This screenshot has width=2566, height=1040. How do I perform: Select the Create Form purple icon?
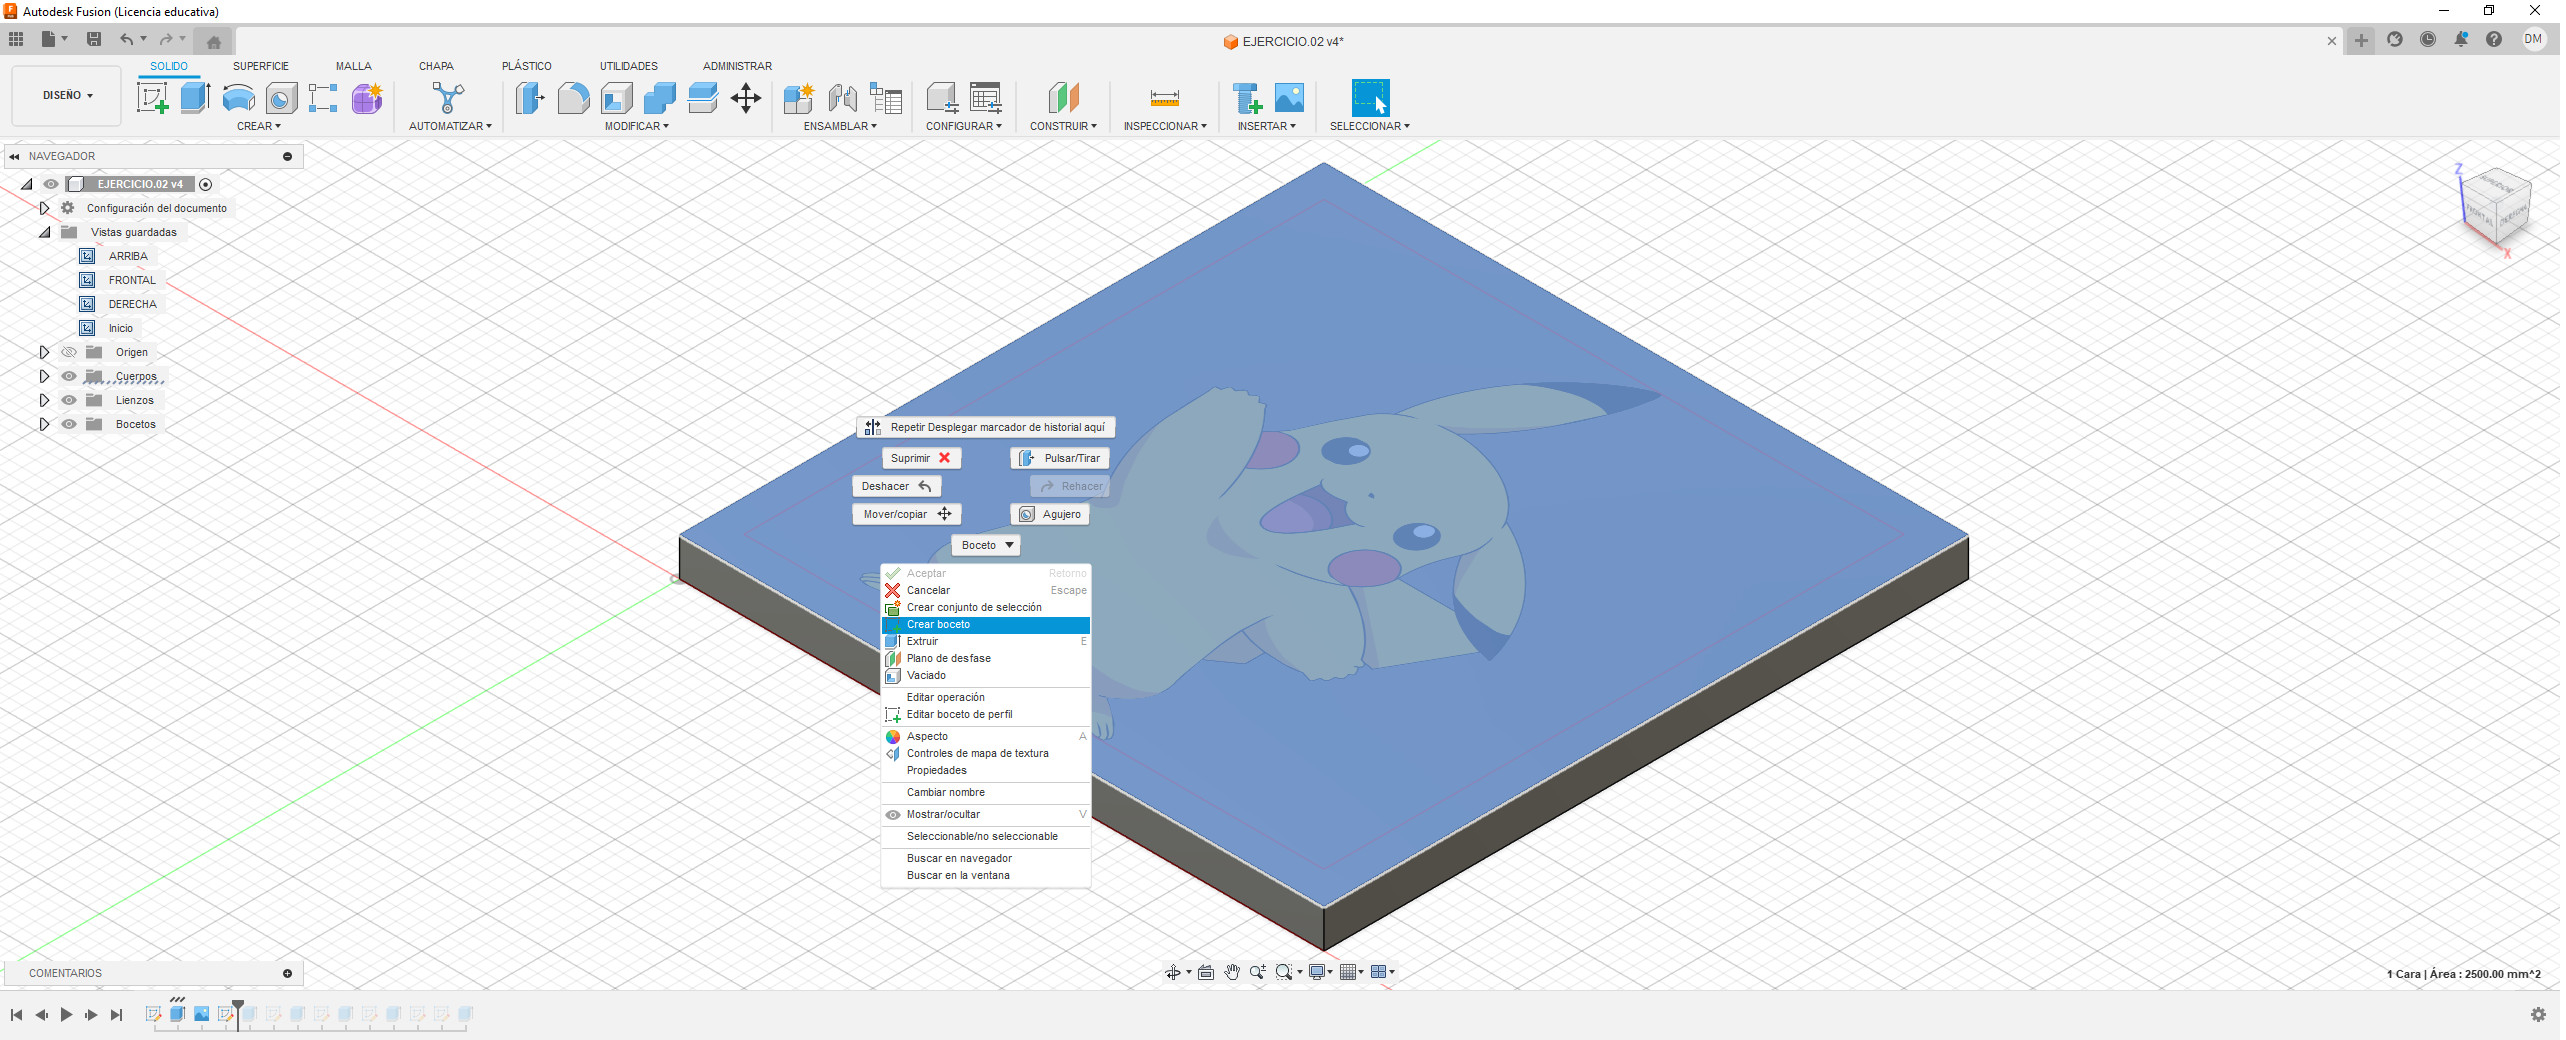click(x=367, y=98)
